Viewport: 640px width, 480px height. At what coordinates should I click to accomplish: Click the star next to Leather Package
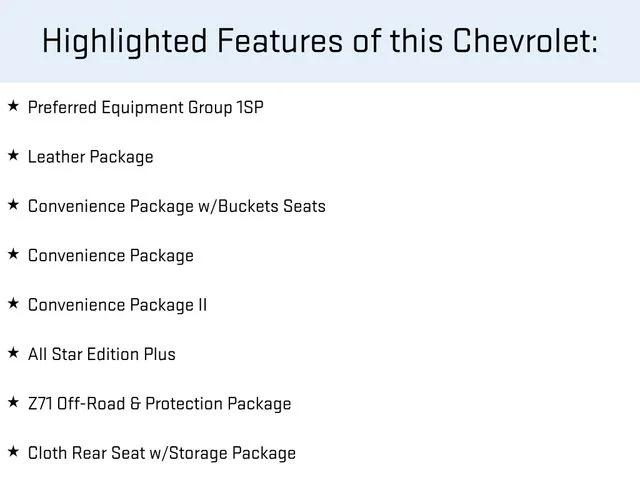tap(13, 156)
